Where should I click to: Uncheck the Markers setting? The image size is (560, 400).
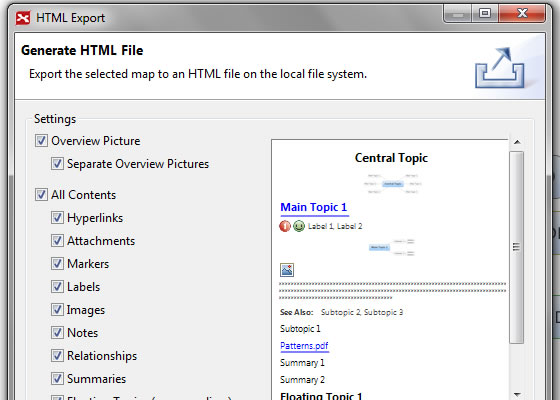click(57, 264)
